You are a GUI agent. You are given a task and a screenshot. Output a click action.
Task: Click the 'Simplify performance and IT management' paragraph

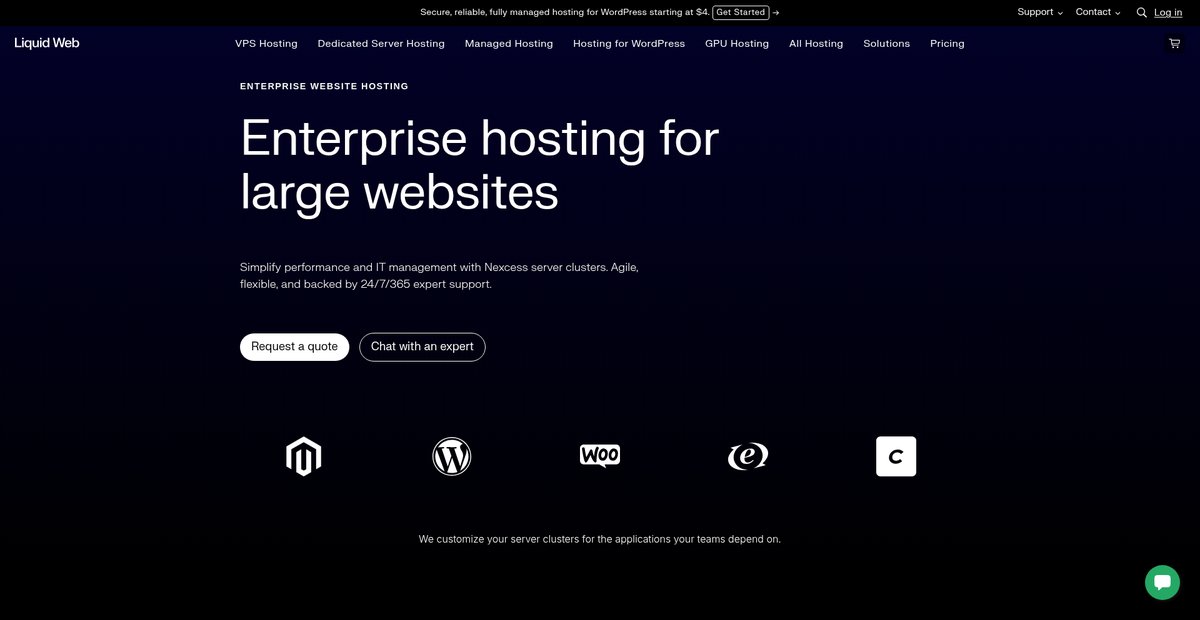[x=439, y=276]
